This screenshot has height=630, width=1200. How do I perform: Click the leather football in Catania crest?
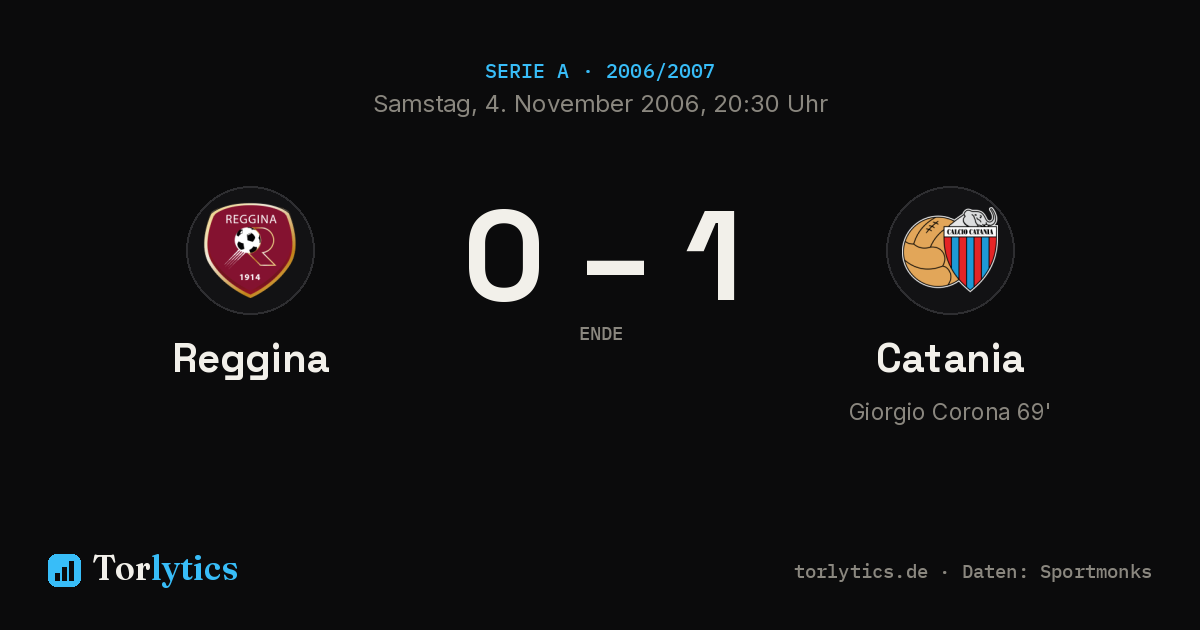pos(926,252)
